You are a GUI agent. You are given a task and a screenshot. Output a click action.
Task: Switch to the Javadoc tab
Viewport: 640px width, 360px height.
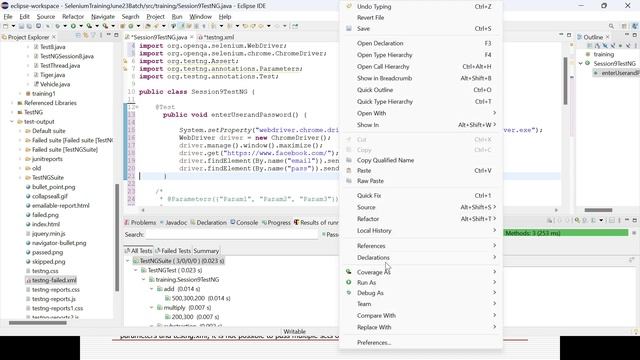tap(173, 222)
